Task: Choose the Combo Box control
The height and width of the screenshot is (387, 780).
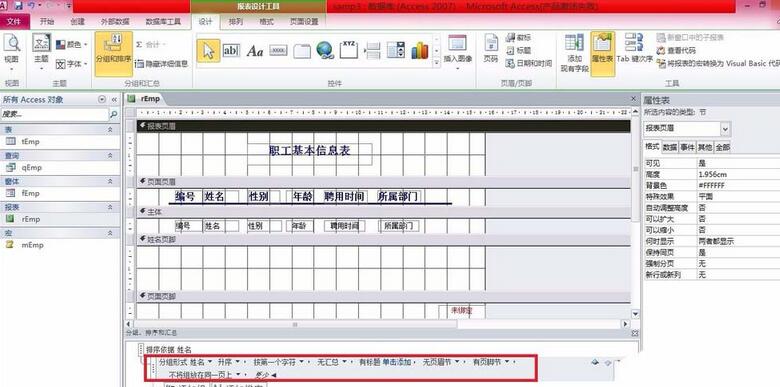Action: pyautogui.click(x=396, y=51)
